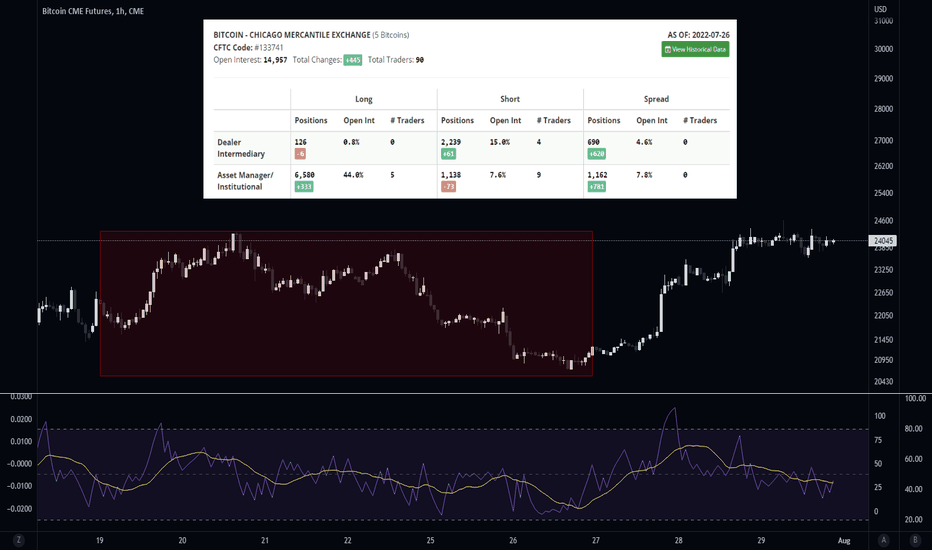This screenshot has width=932, height=550.
Task: Click the Spread column group header
Action: pos(656,99)
